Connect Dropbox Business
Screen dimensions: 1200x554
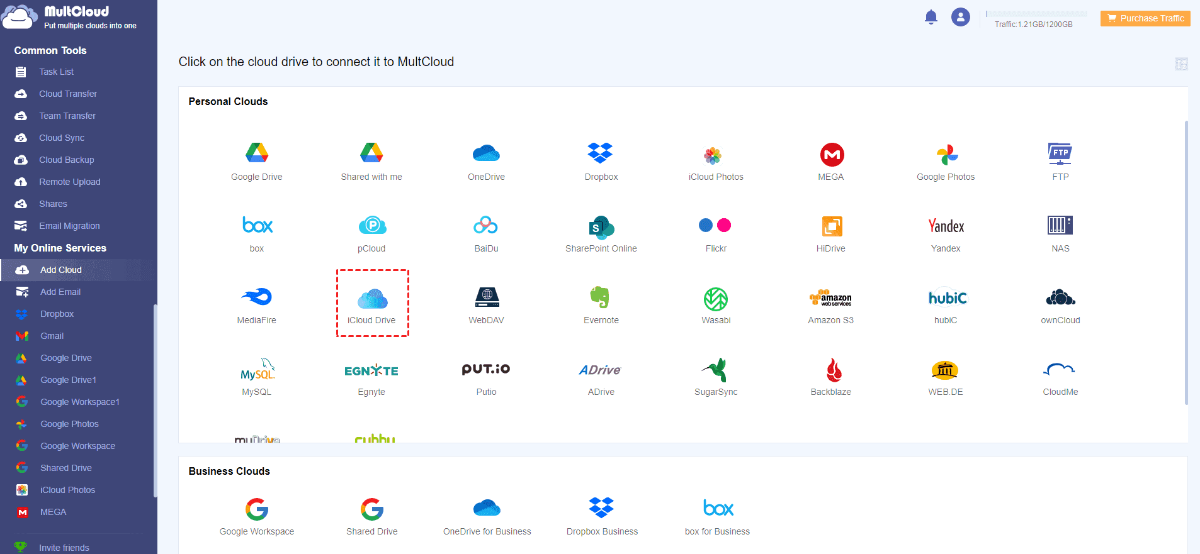[601, 516]
